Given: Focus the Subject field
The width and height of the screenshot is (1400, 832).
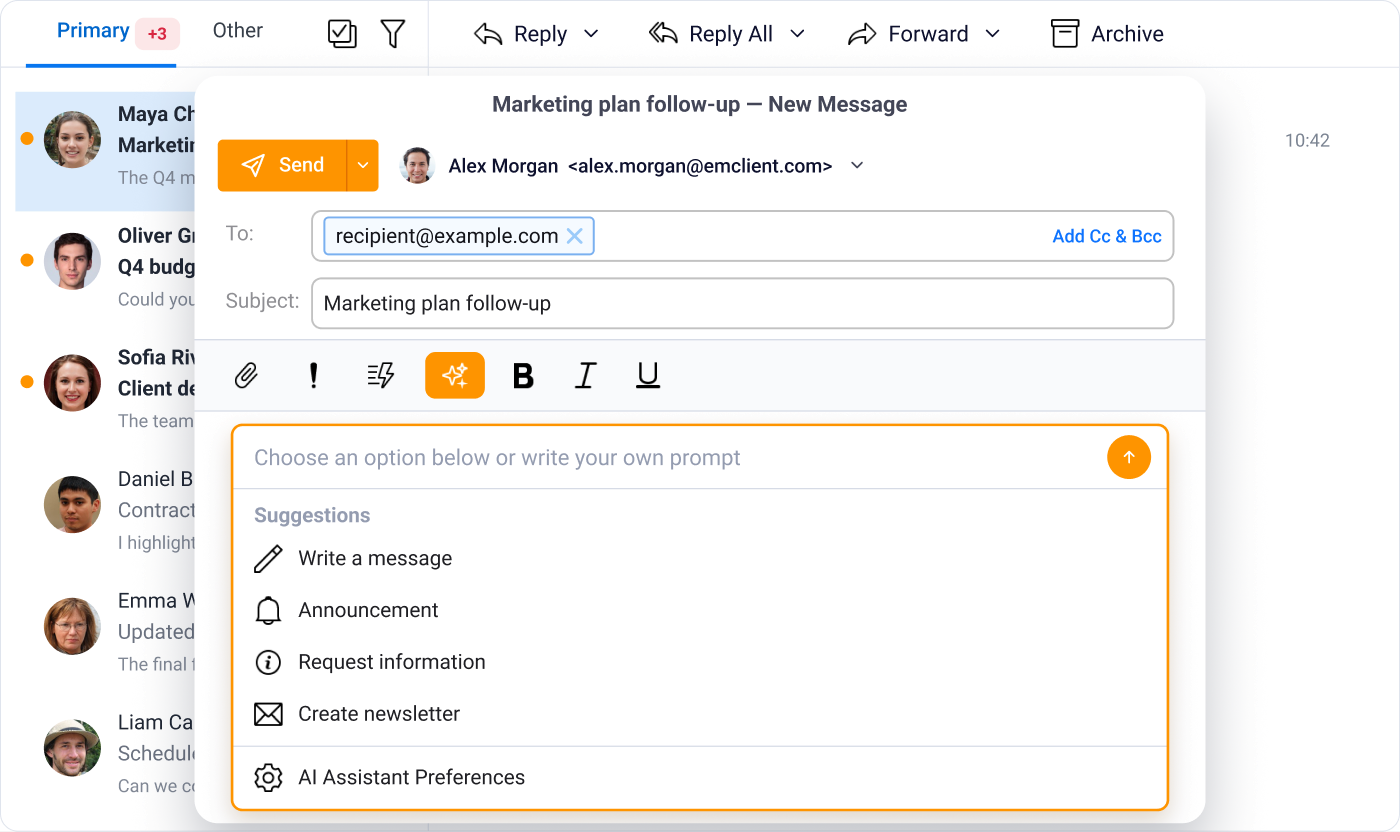Looking at the screenshot, I should [x=742, y=303].
